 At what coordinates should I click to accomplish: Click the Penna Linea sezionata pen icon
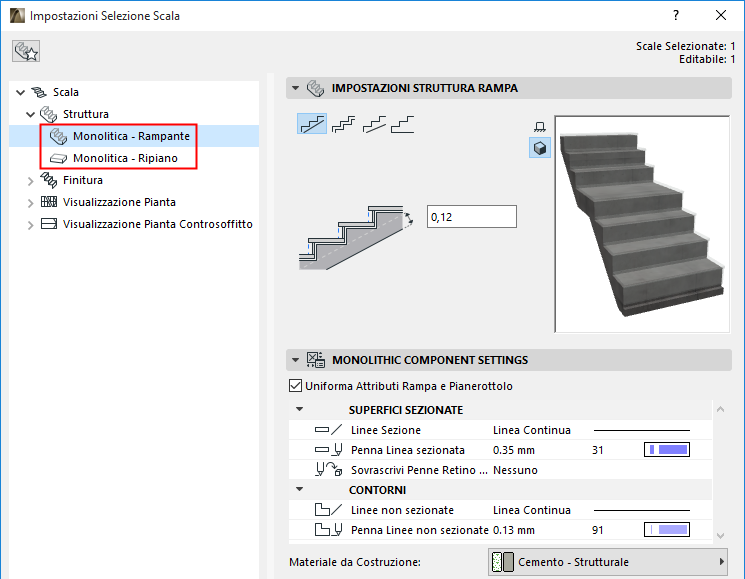point(328,450)
